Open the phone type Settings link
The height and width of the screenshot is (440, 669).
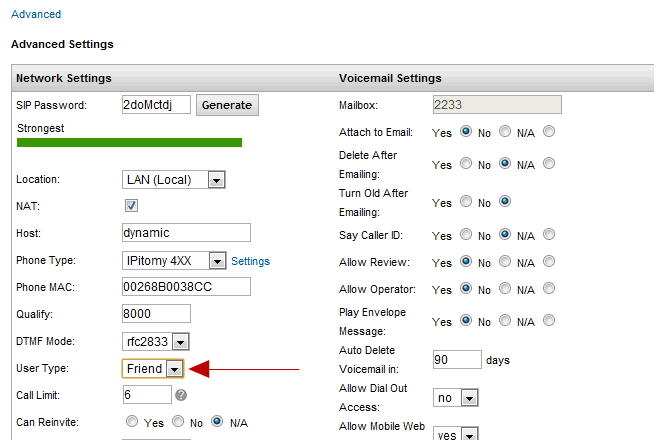tap(250, 261)
